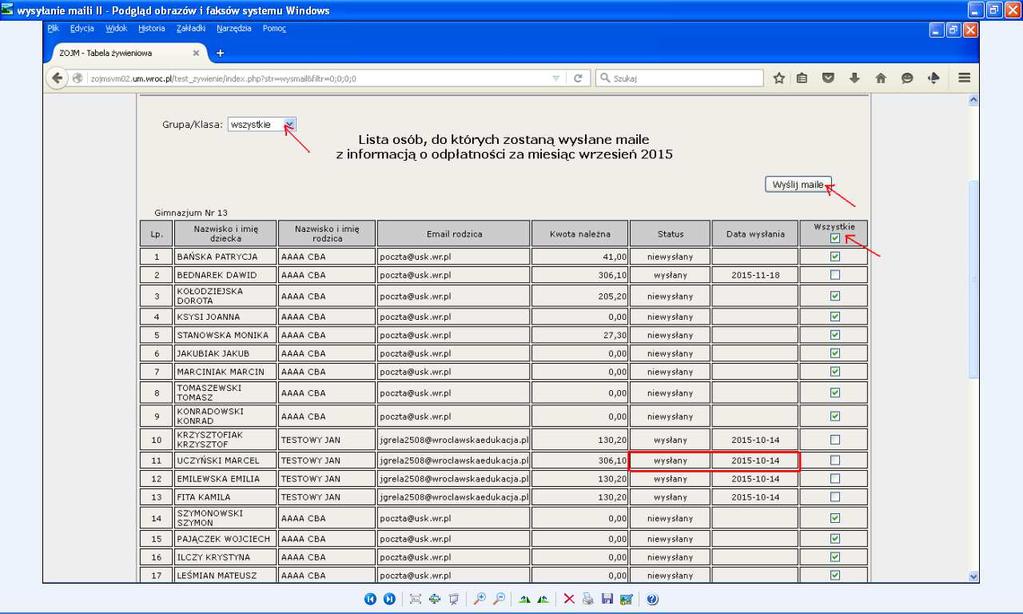Go to next image in viewer
The image size is (1023, 614).
click(389, 598)
